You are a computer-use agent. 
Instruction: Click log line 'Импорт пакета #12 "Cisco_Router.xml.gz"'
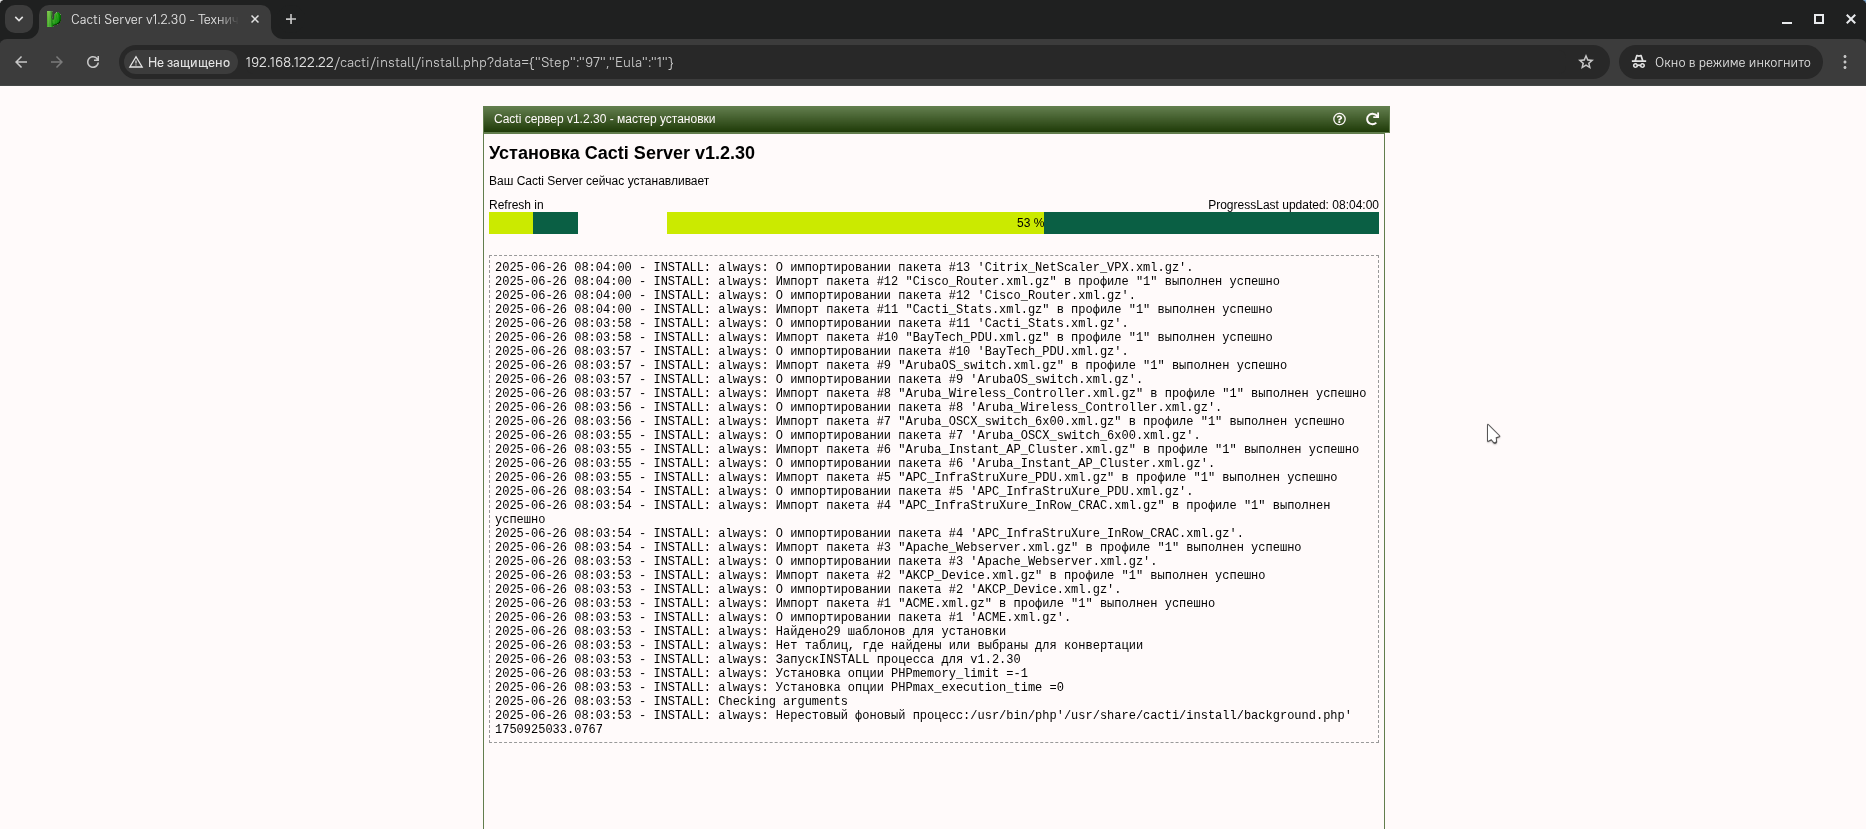click(x=887, y=281)
